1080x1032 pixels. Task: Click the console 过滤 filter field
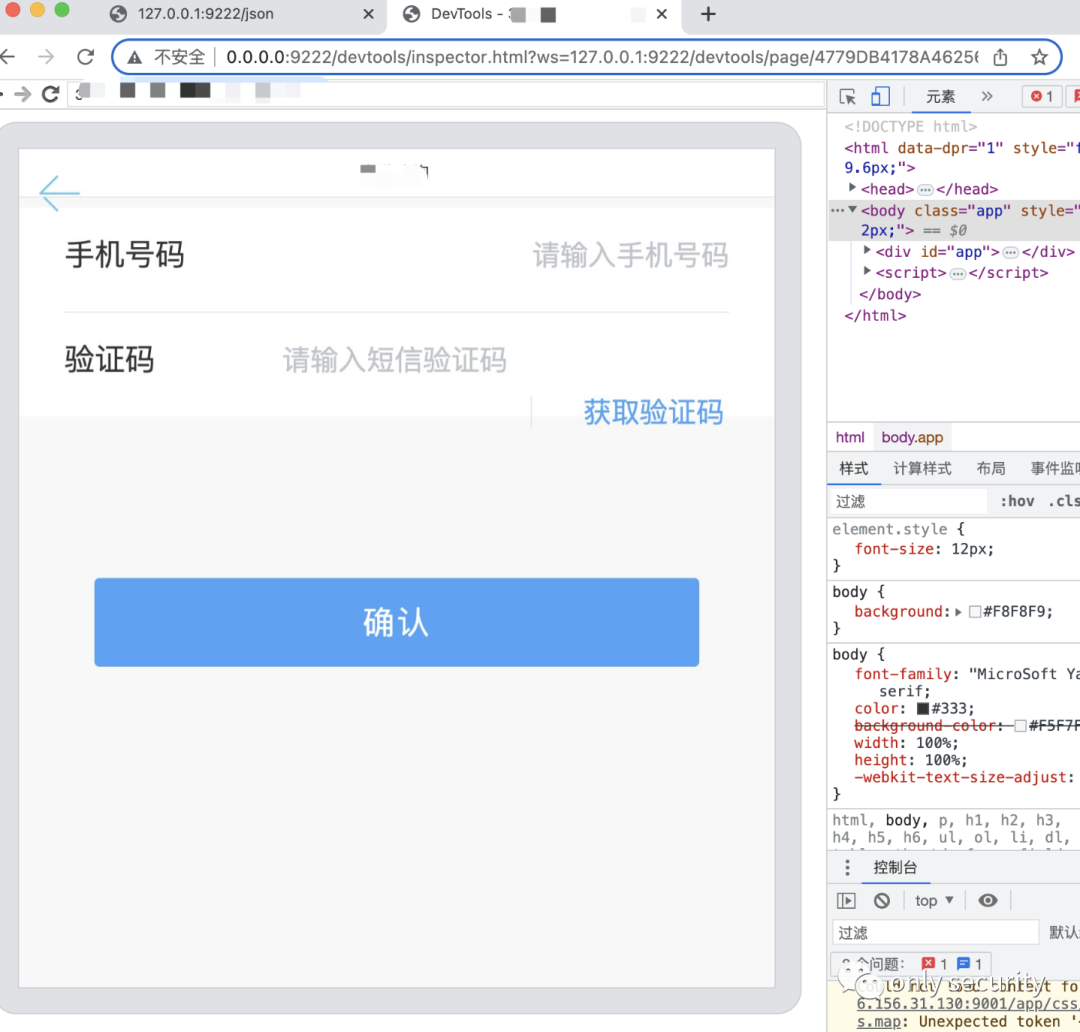(x=935, y=933)
